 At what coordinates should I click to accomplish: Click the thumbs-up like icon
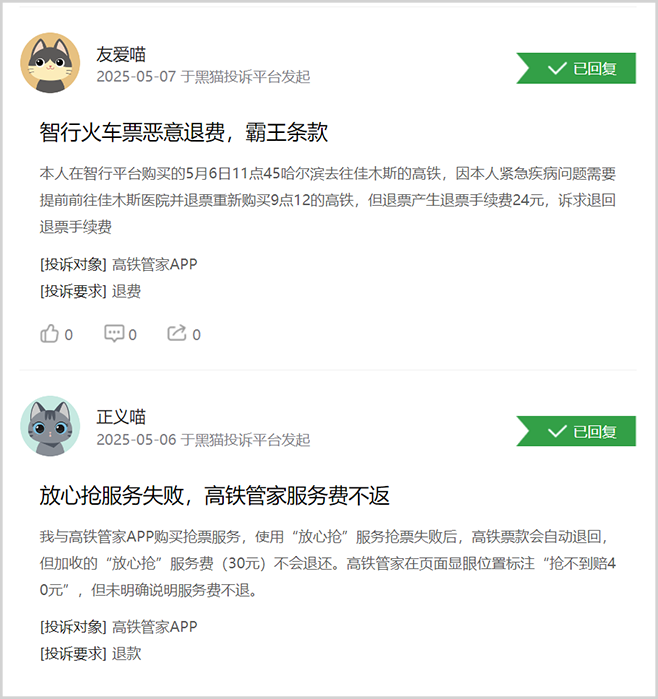[49, 333]
